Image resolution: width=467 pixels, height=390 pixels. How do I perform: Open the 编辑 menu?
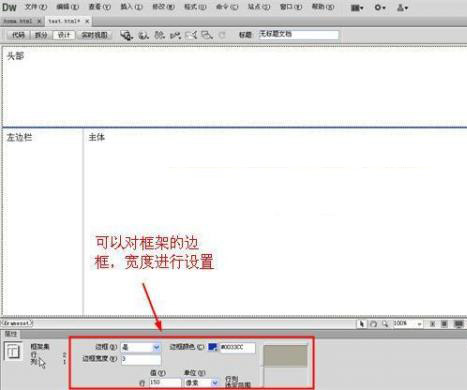point(67,7)
